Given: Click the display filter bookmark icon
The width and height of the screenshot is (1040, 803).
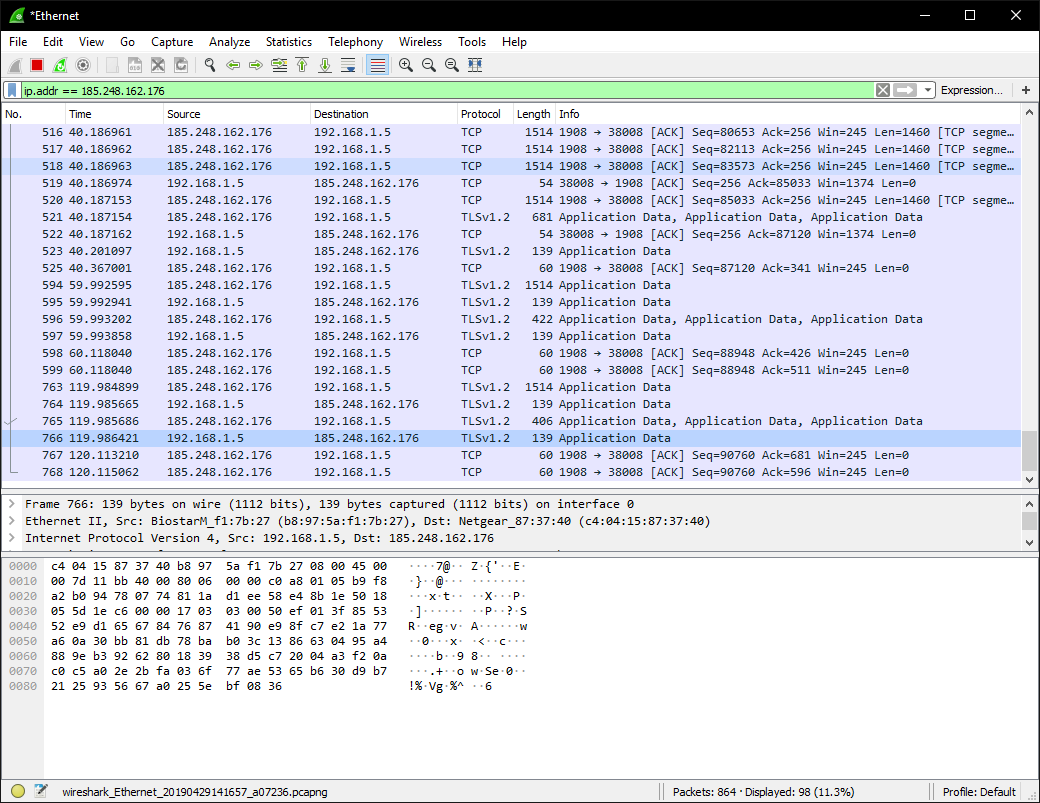Looking at the screenshot, I should pyautogui.click(x=12, y=90).
